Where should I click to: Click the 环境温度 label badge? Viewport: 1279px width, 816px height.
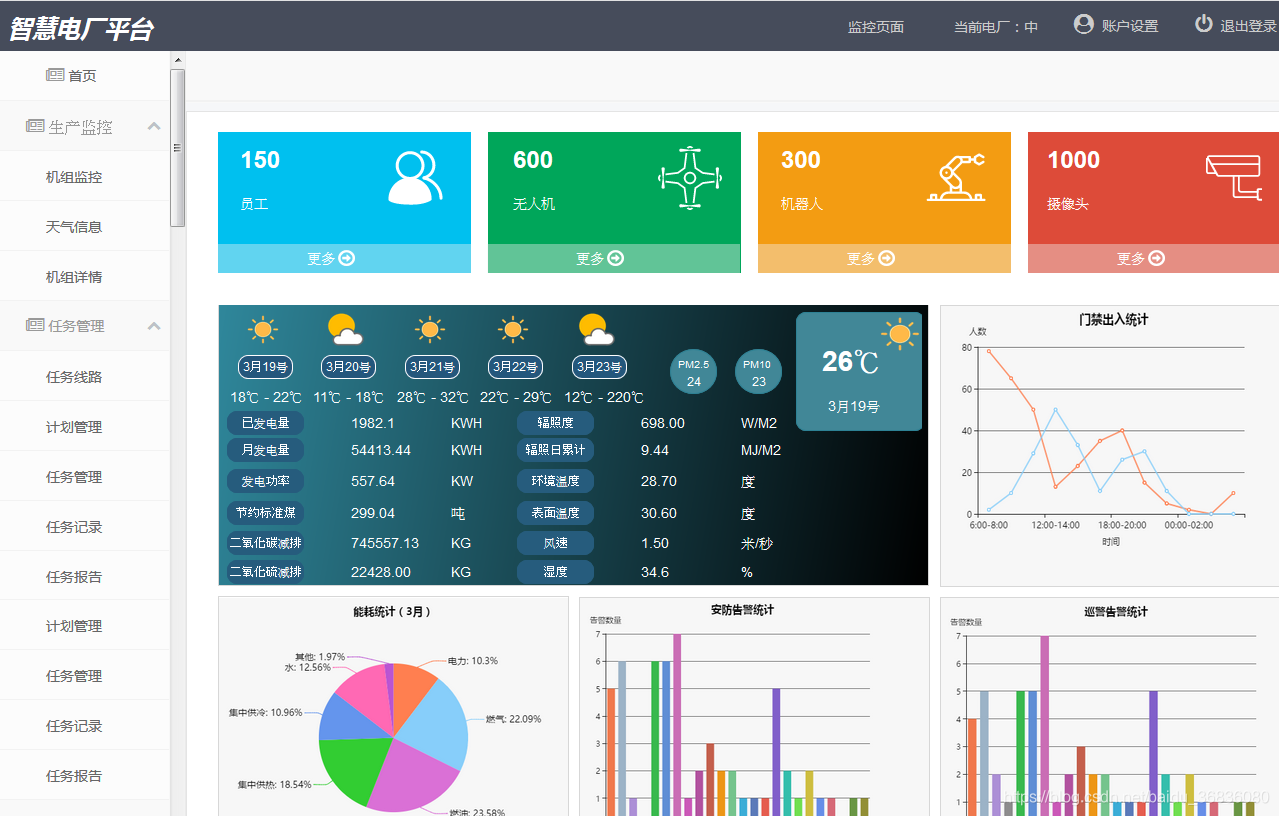555,481
